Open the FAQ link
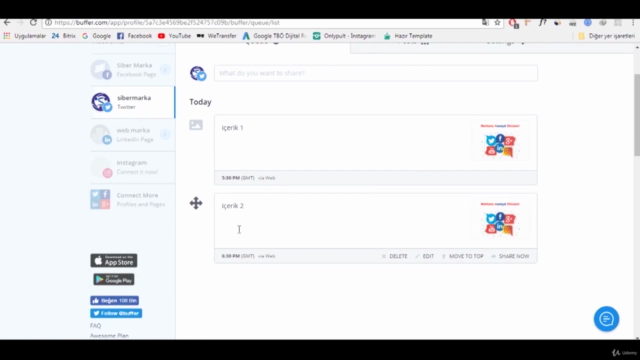 click(96, 326)
